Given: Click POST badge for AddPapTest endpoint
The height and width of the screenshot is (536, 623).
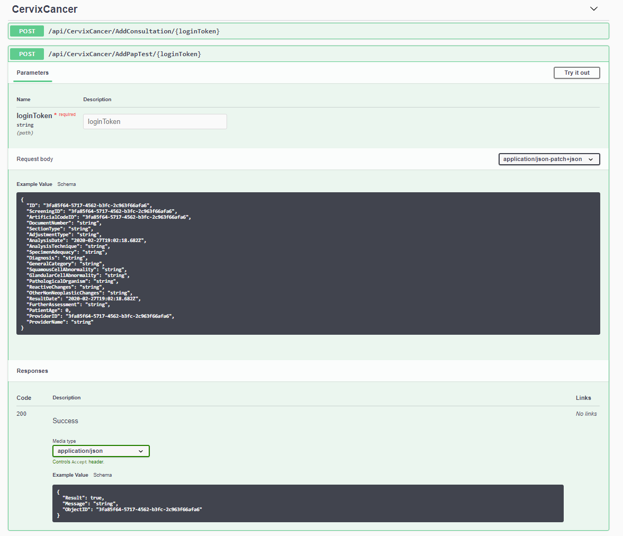Looking at the screenshot, I should (x=27, y=54).
